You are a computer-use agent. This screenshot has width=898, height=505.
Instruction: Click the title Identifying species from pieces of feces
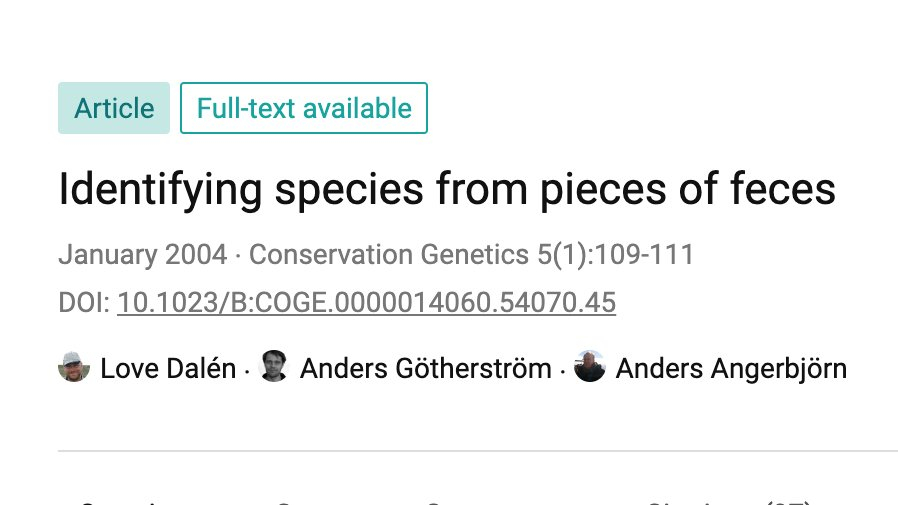[x=447, y=190]
